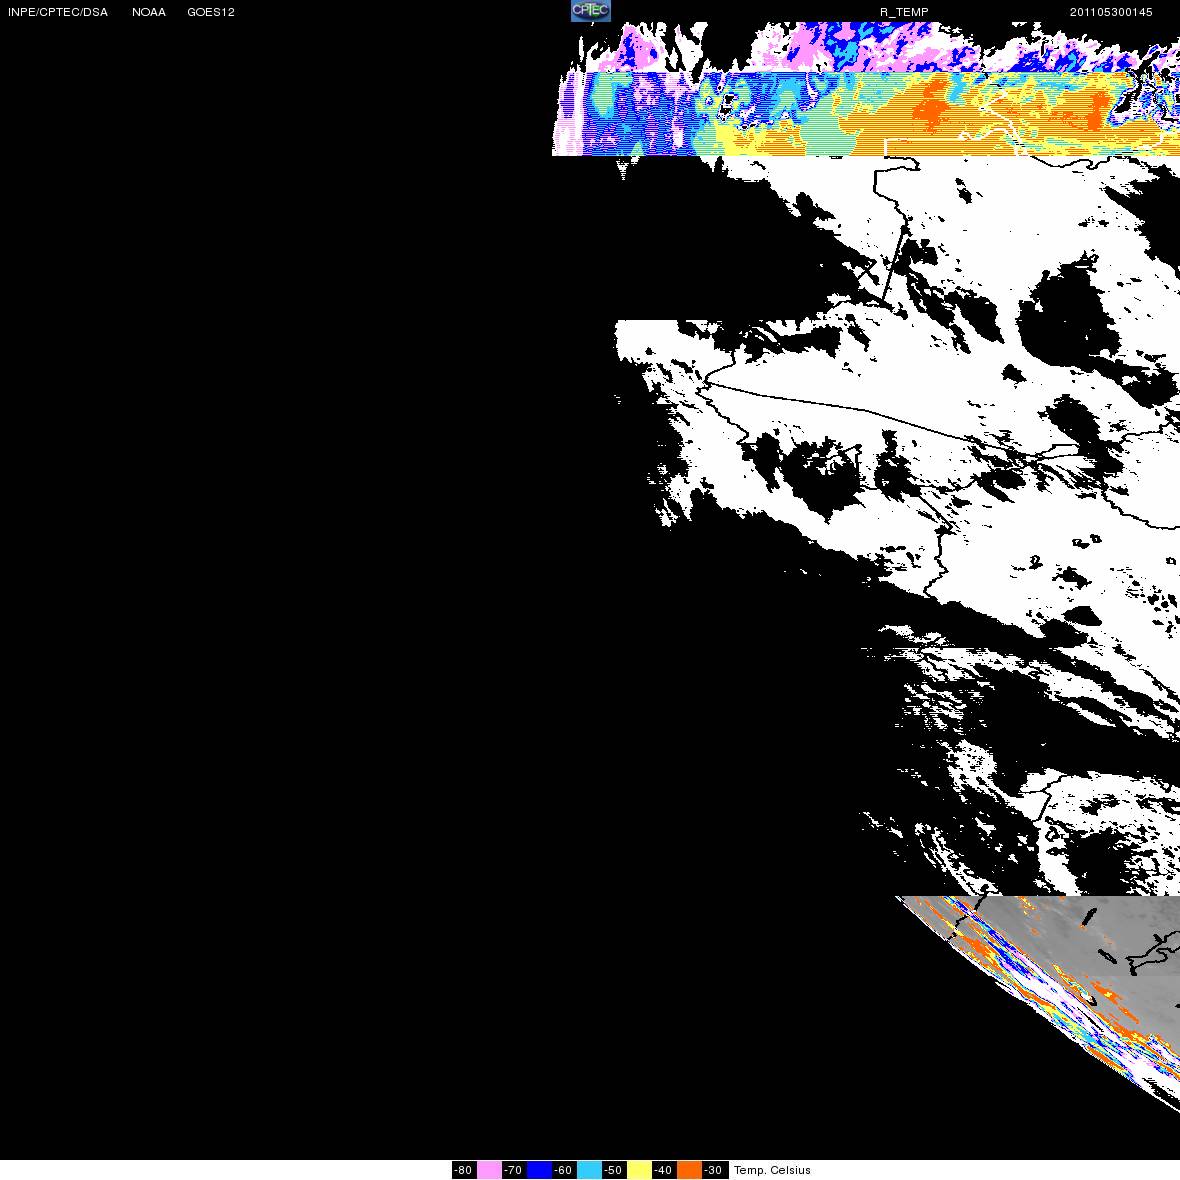Click the -50 legend value
This screenshot has width=1180, height=1180.
[x=614, y=1170]
